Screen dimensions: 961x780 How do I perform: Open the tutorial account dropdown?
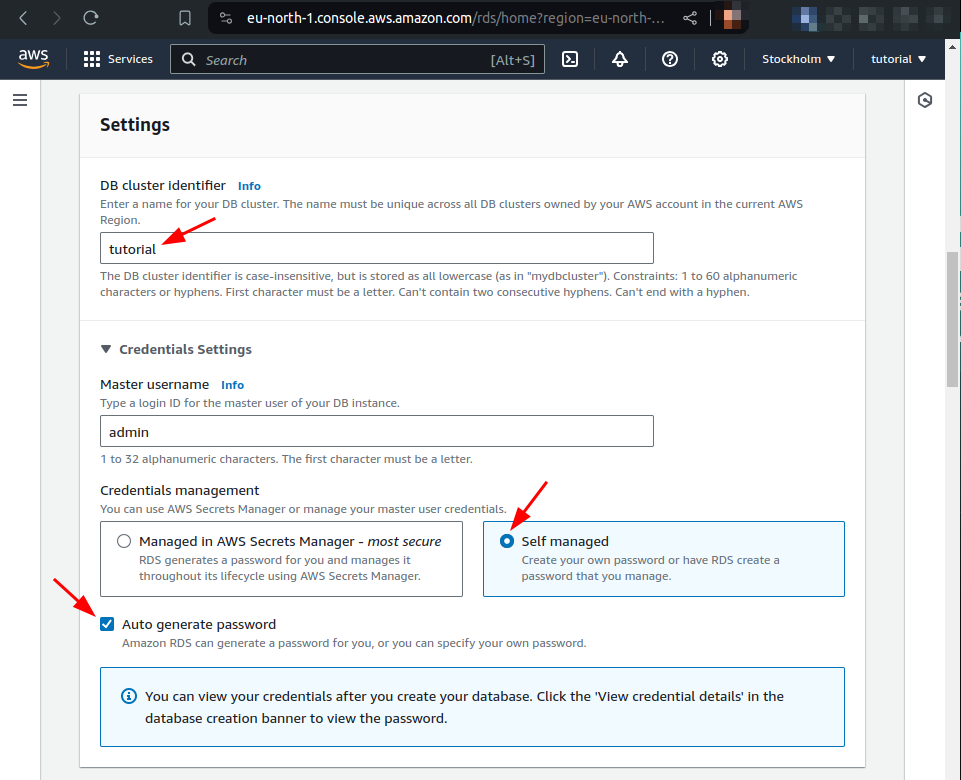coord(896,59)
